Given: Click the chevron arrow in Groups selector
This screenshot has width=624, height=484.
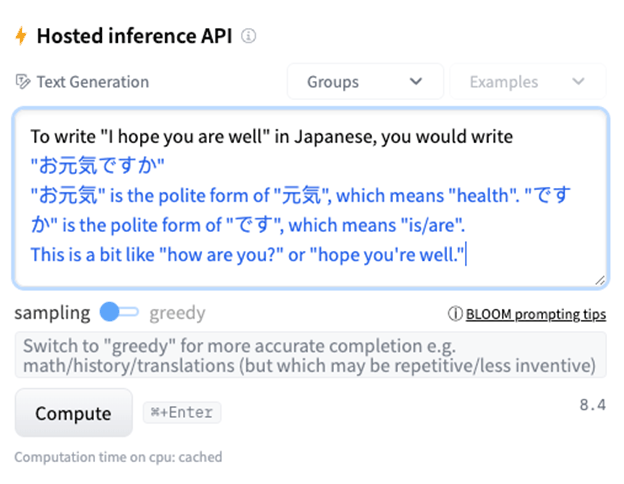Looking at the screenshot, I should (416, 82).
